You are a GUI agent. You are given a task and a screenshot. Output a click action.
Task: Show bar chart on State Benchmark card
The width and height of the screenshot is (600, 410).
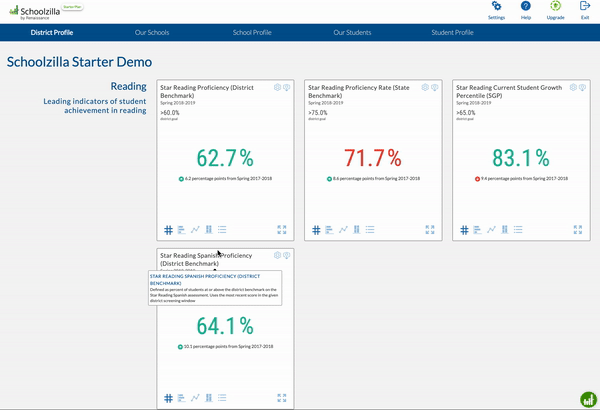(x=329, y=230)
